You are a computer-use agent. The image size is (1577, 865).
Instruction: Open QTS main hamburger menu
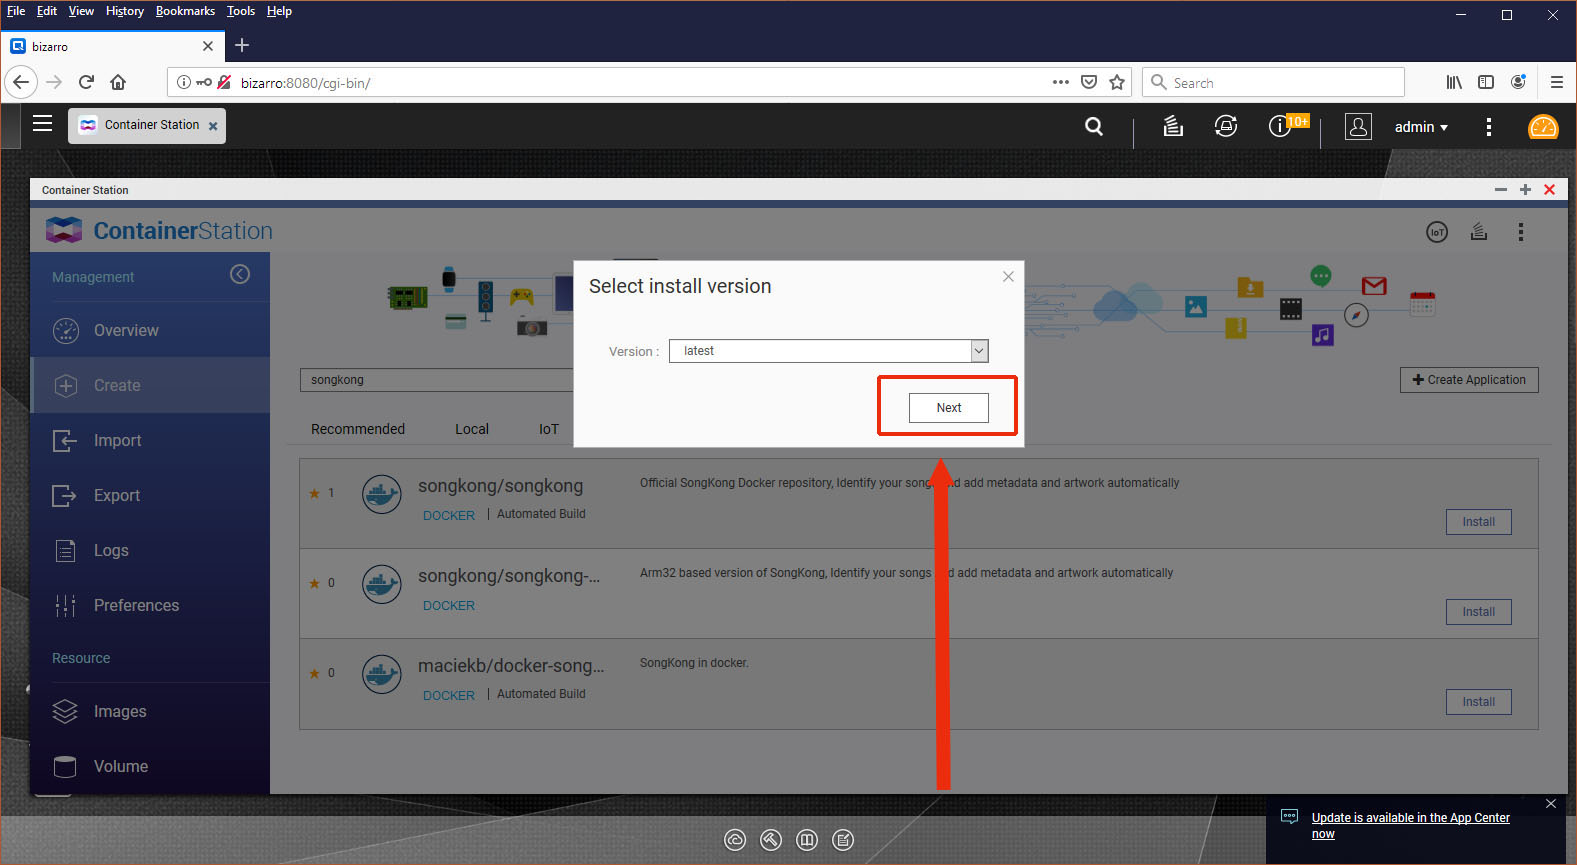42,124
